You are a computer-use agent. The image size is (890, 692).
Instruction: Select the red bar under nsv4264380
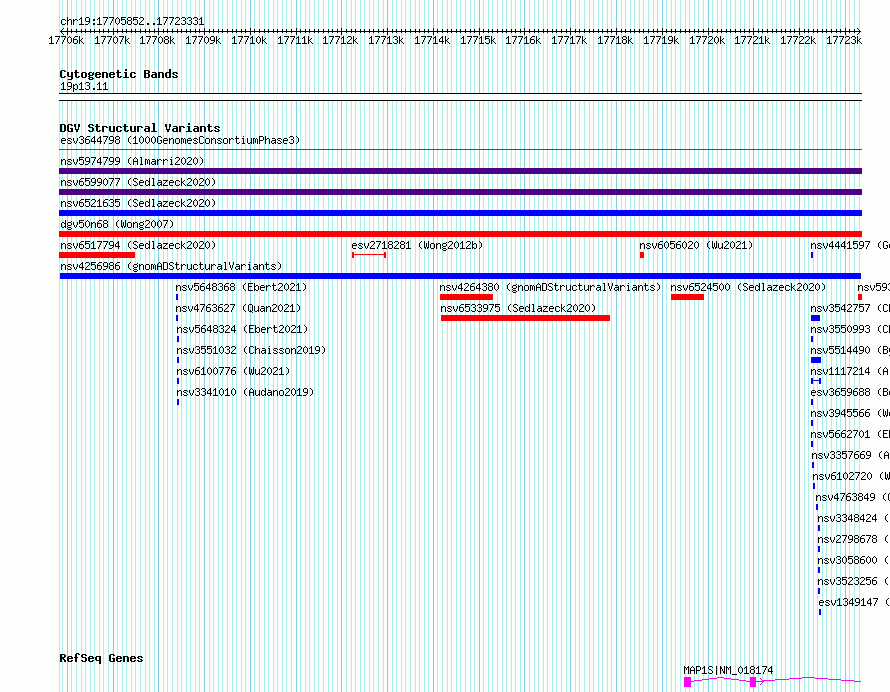[466, 297]
